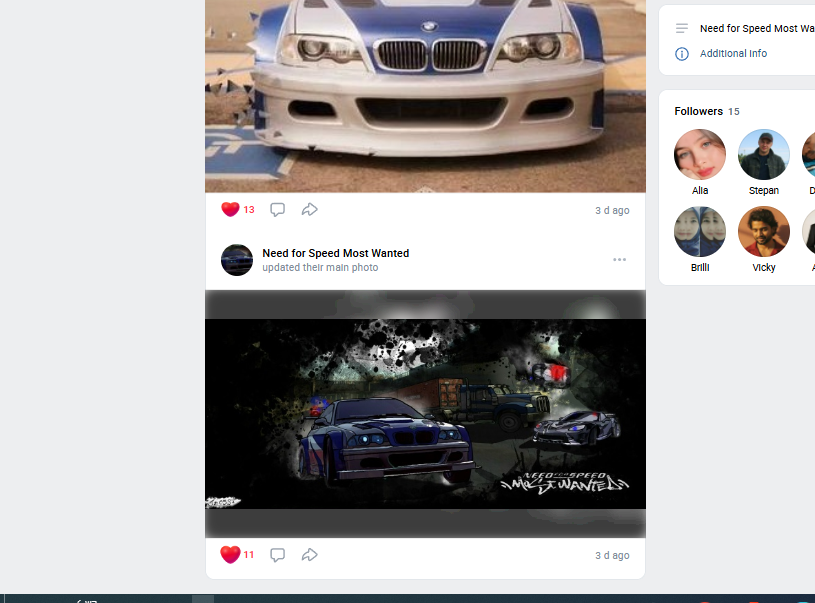
Task: Open the silver BMW front photo
Action: click(x=425, y=96)
